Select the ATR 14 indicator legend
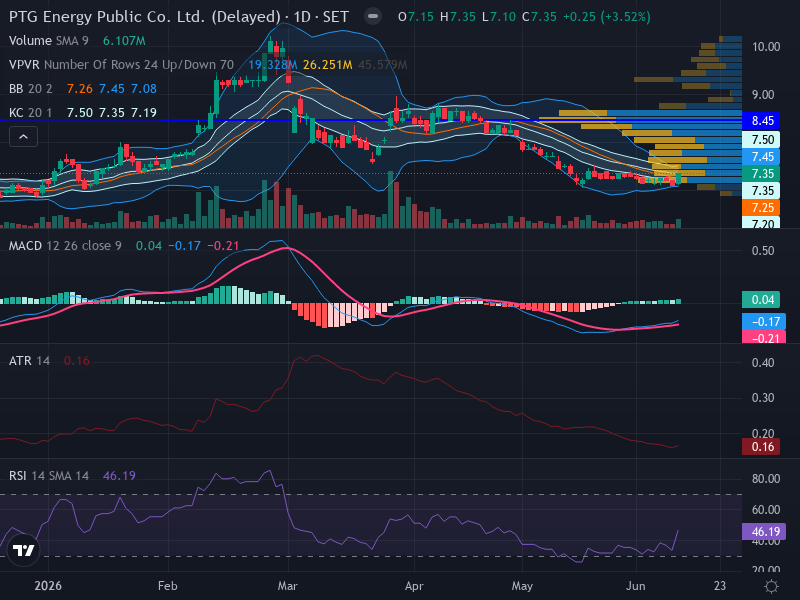Screen dimensions: 800x600 tap(29, 361)
